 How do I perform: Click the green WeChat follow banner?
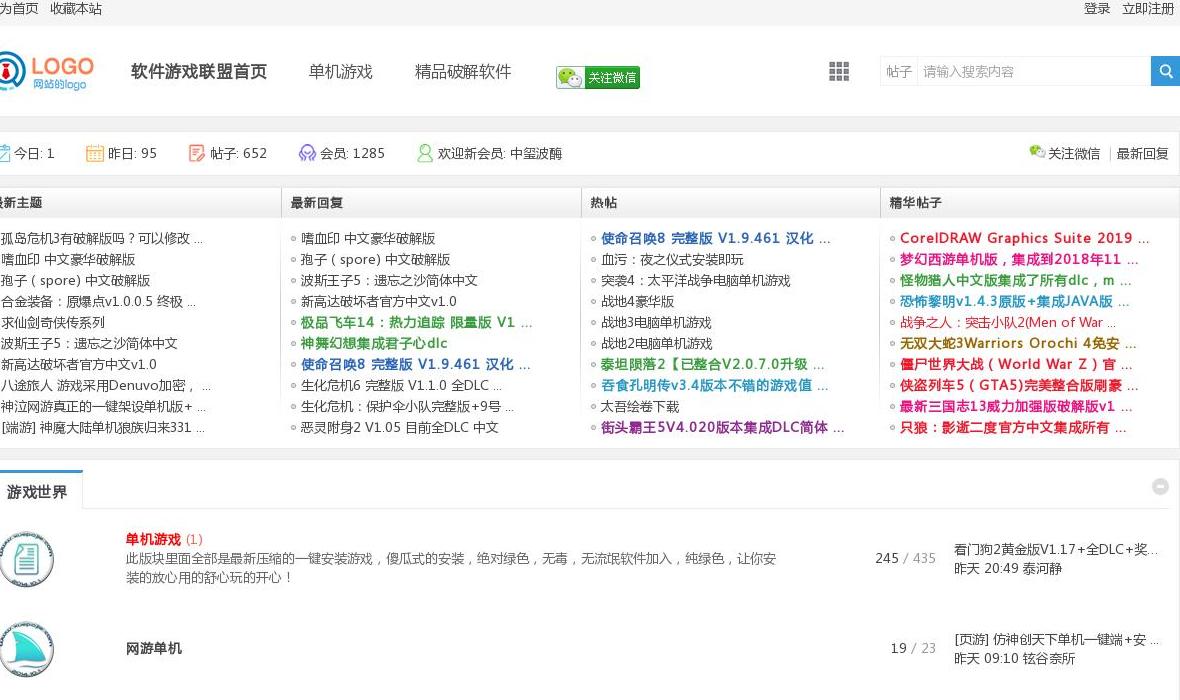point(598,77)
